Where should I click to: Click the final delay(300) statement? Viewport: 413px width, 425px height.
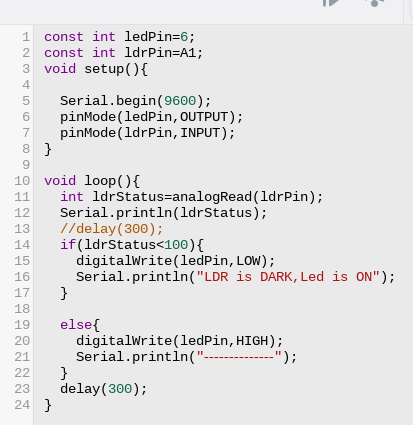point(103,389)
